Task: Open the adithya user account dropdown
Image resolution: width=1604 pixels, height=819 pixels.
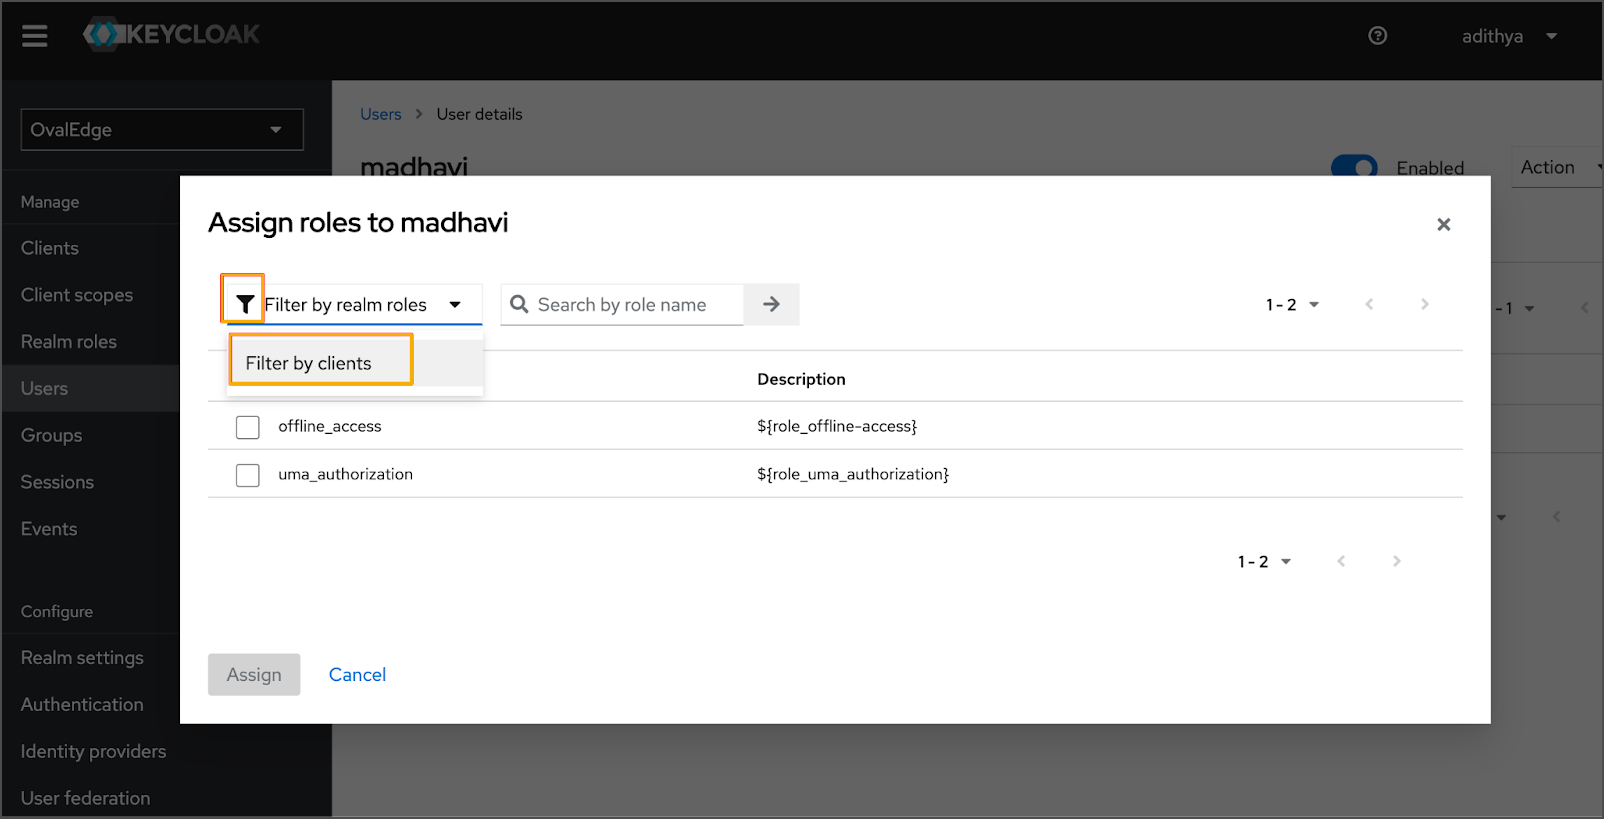Action: pyautogui.click(x=1508, y=36)
